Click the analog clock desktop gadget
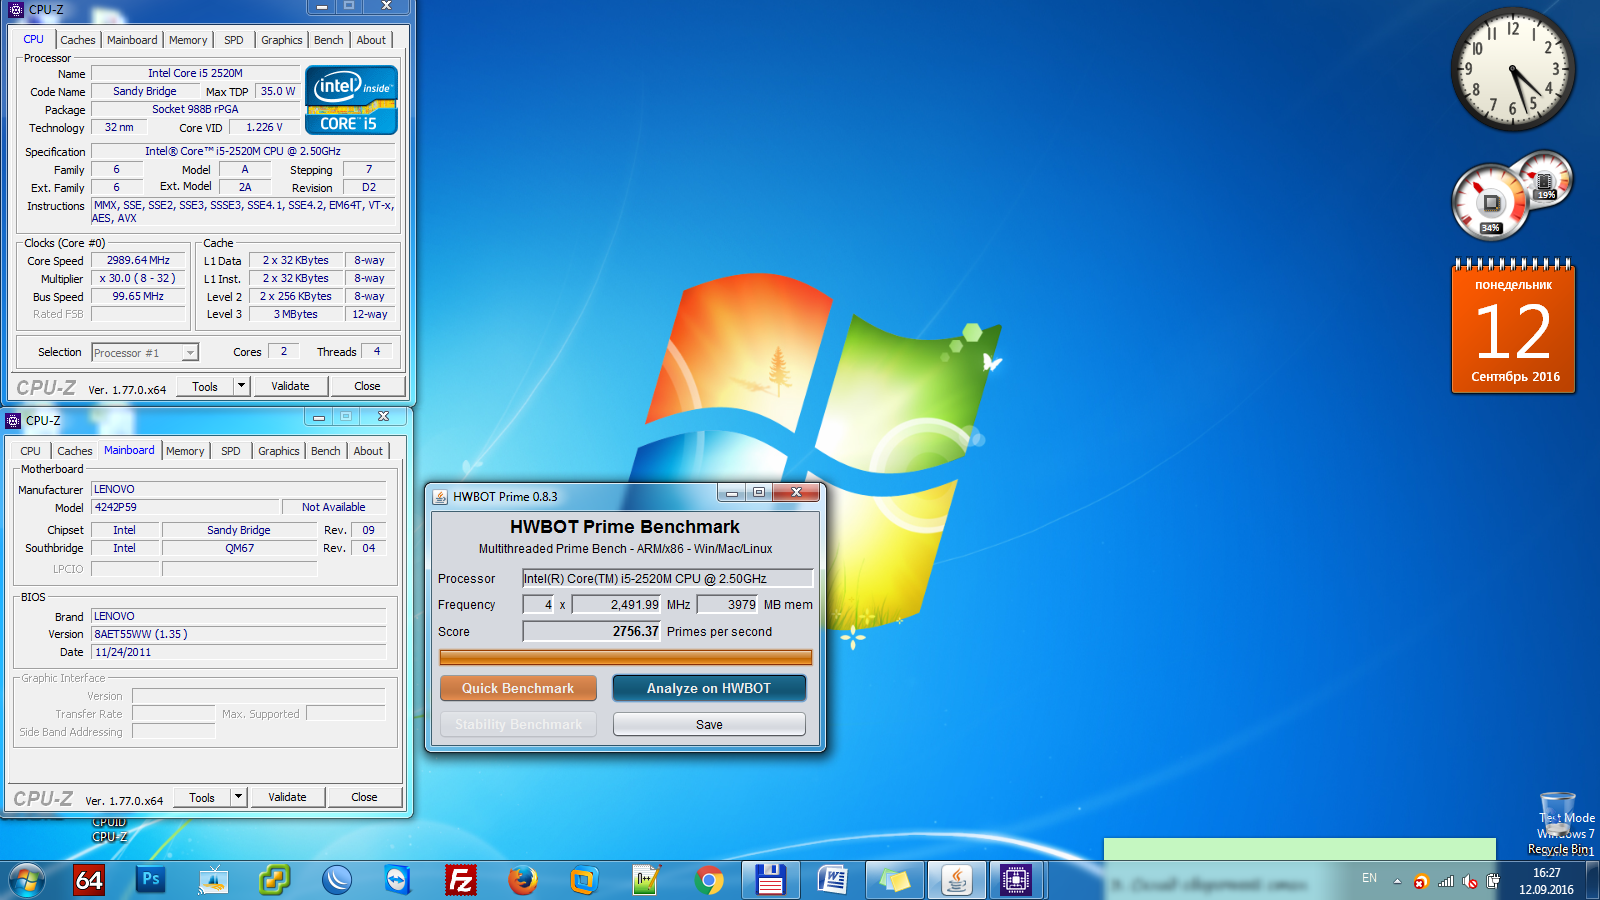 [1512, 69]
